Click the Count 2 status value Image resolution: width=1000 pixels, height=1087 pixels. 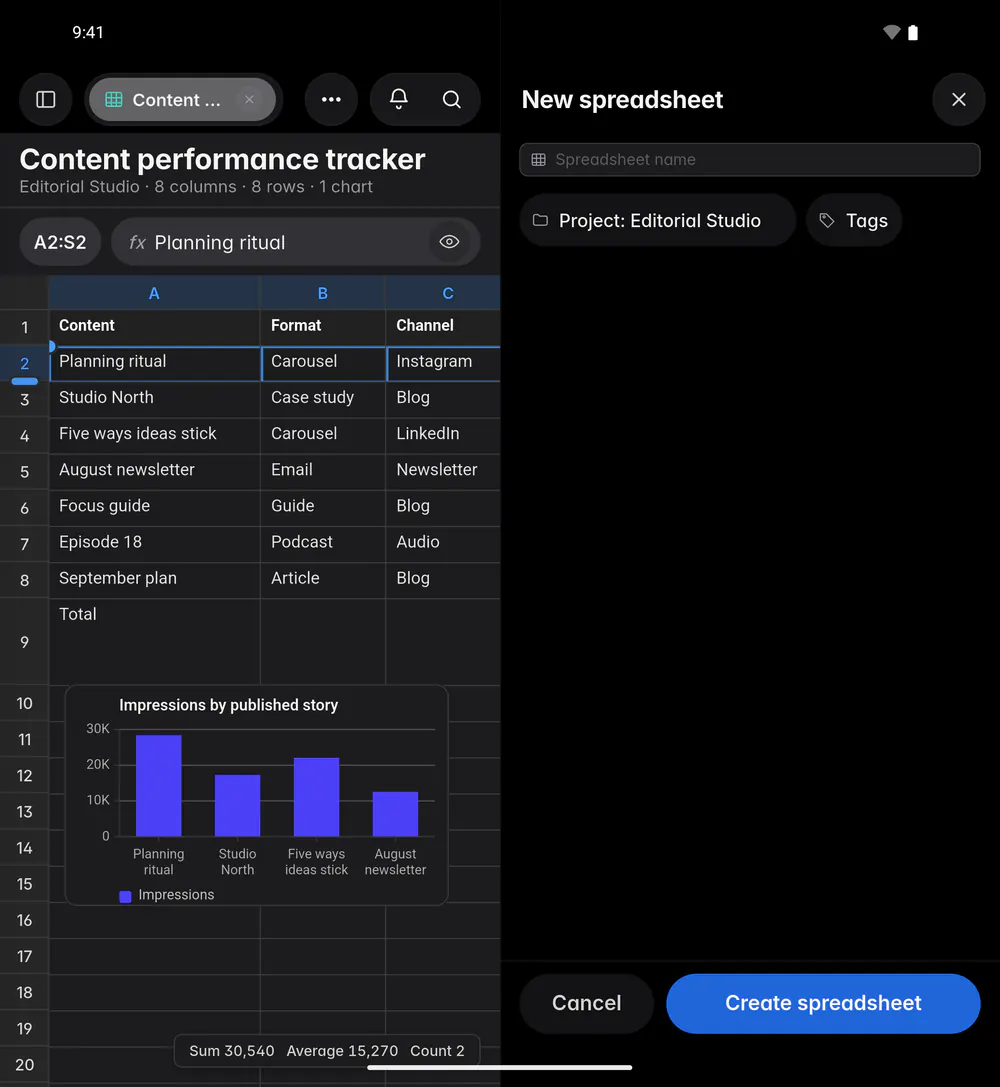tap(437, 1051)
